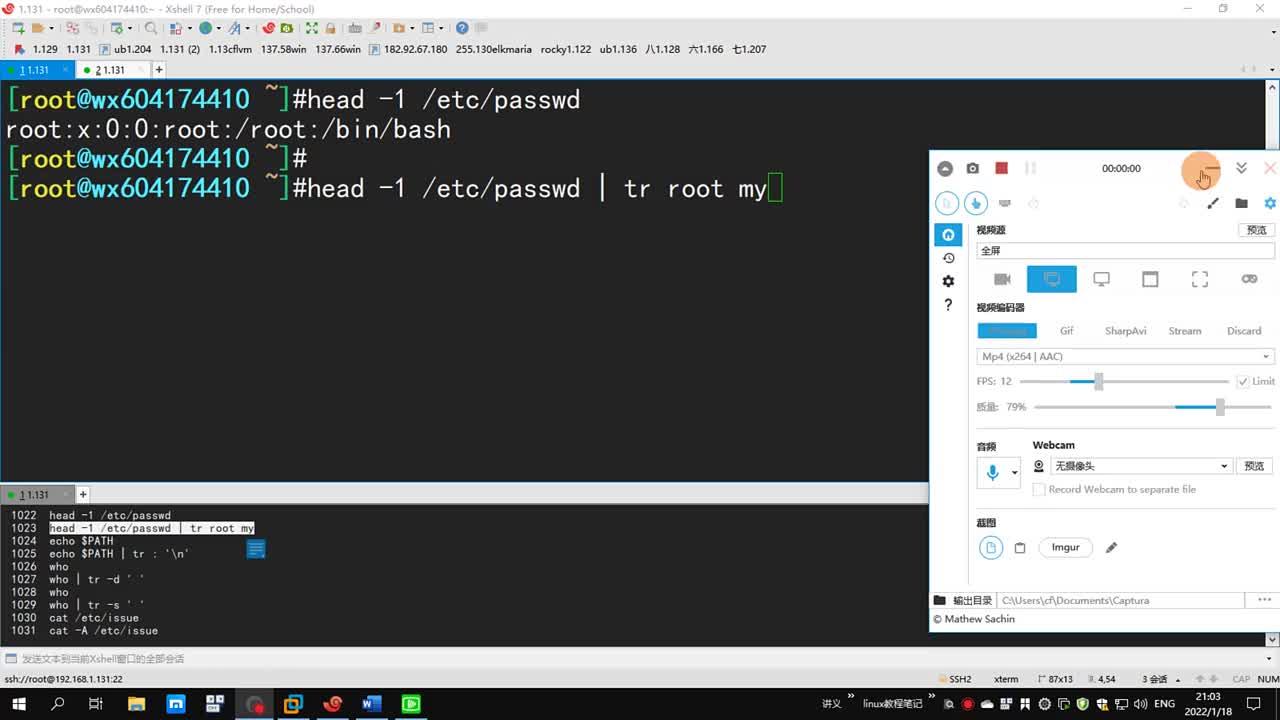Open the Mp4 (x264 | AAC) codec dropdown
The image size is (1280, 720).
[1125, 357]
